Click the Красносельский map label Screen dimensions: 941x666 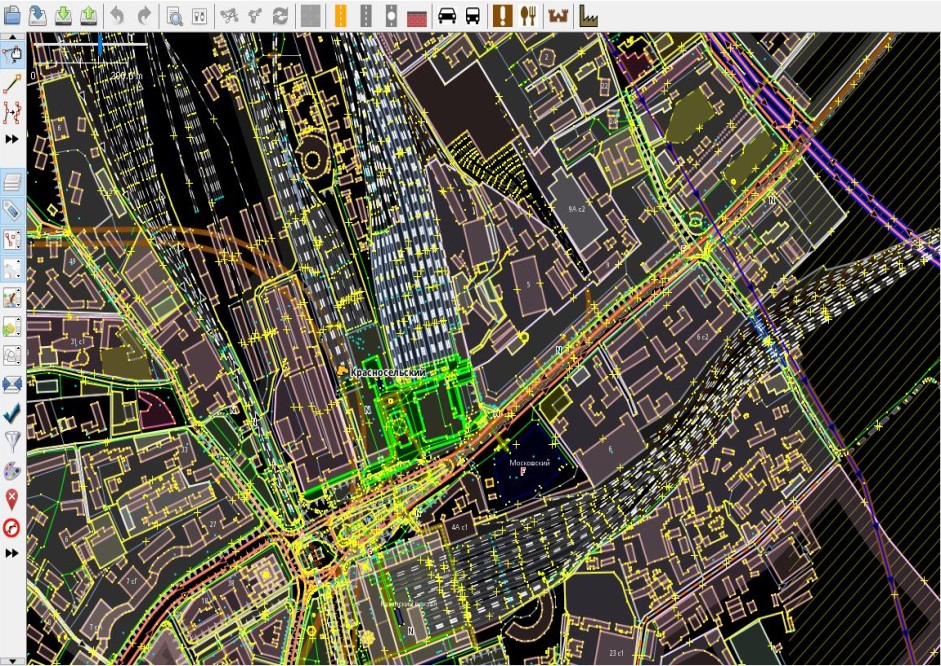388,373
